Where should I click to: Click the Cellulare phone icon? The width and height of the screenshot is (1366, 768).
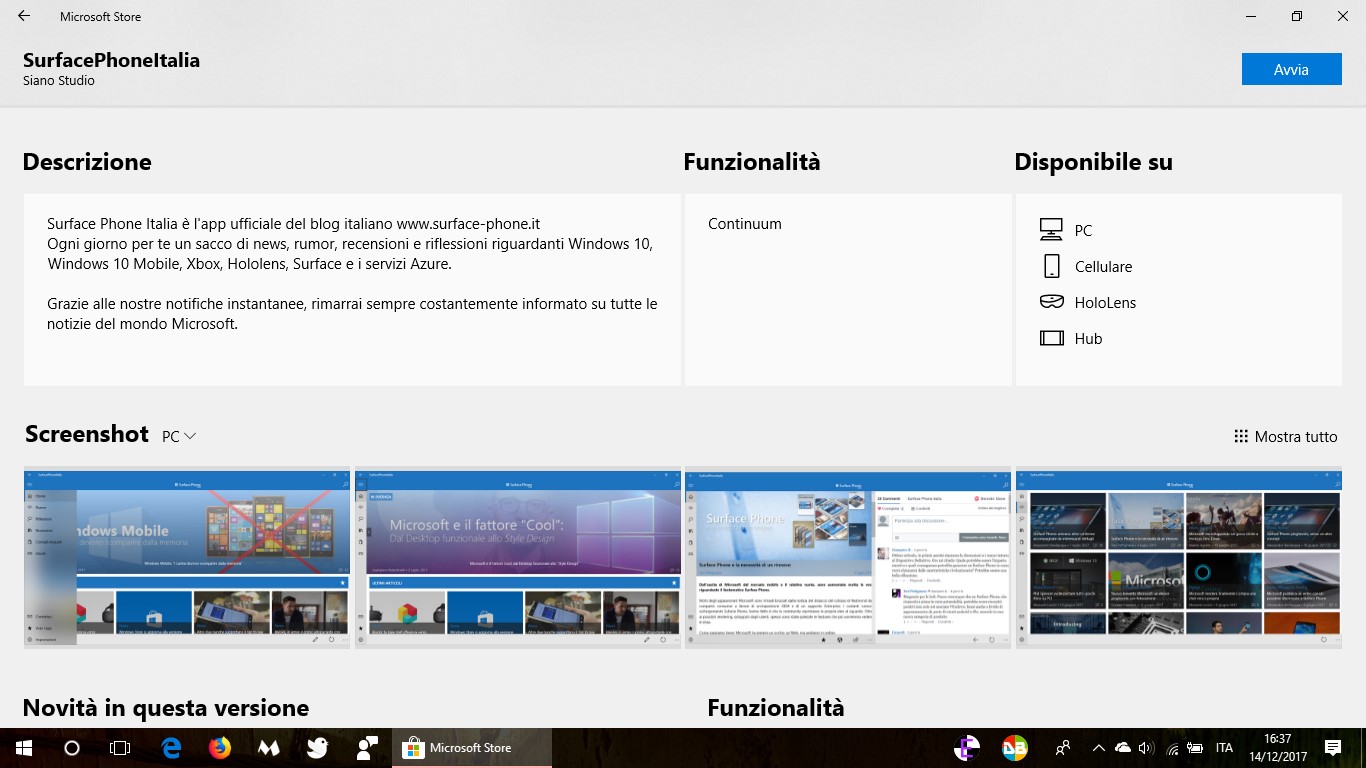1051,266
